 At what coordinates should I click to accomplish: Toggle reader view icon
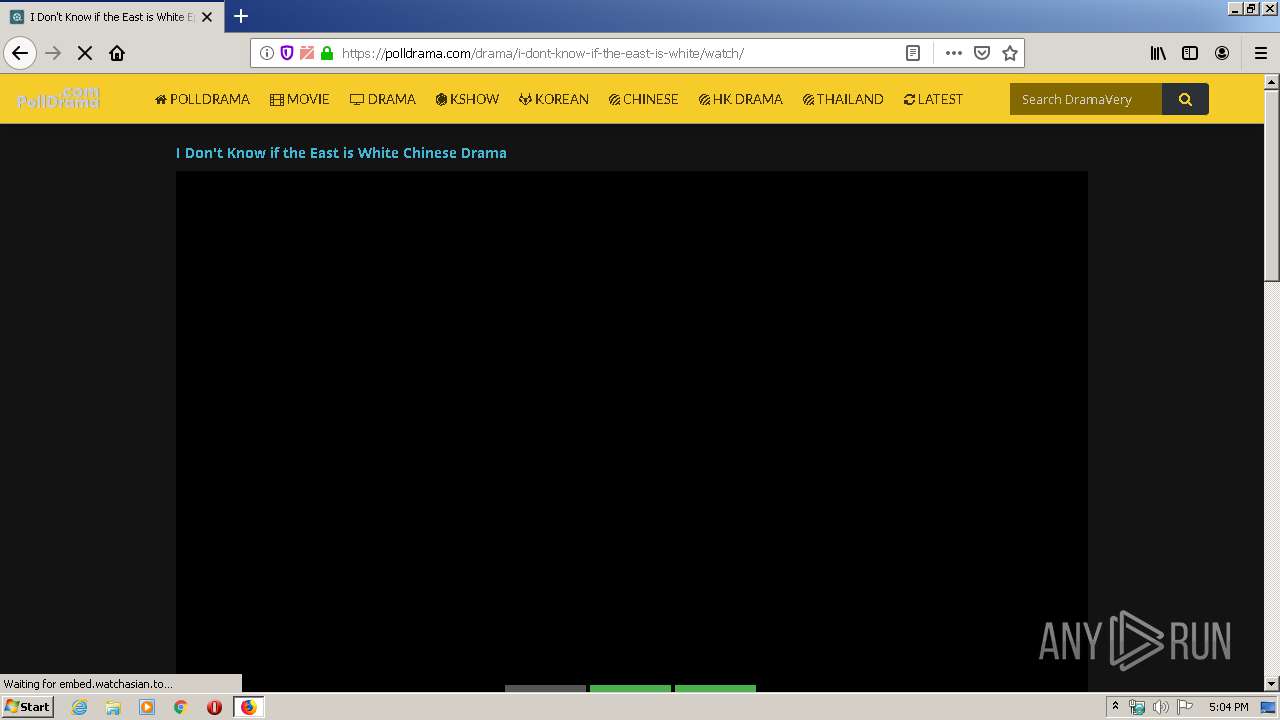click(x=913, y=53)
